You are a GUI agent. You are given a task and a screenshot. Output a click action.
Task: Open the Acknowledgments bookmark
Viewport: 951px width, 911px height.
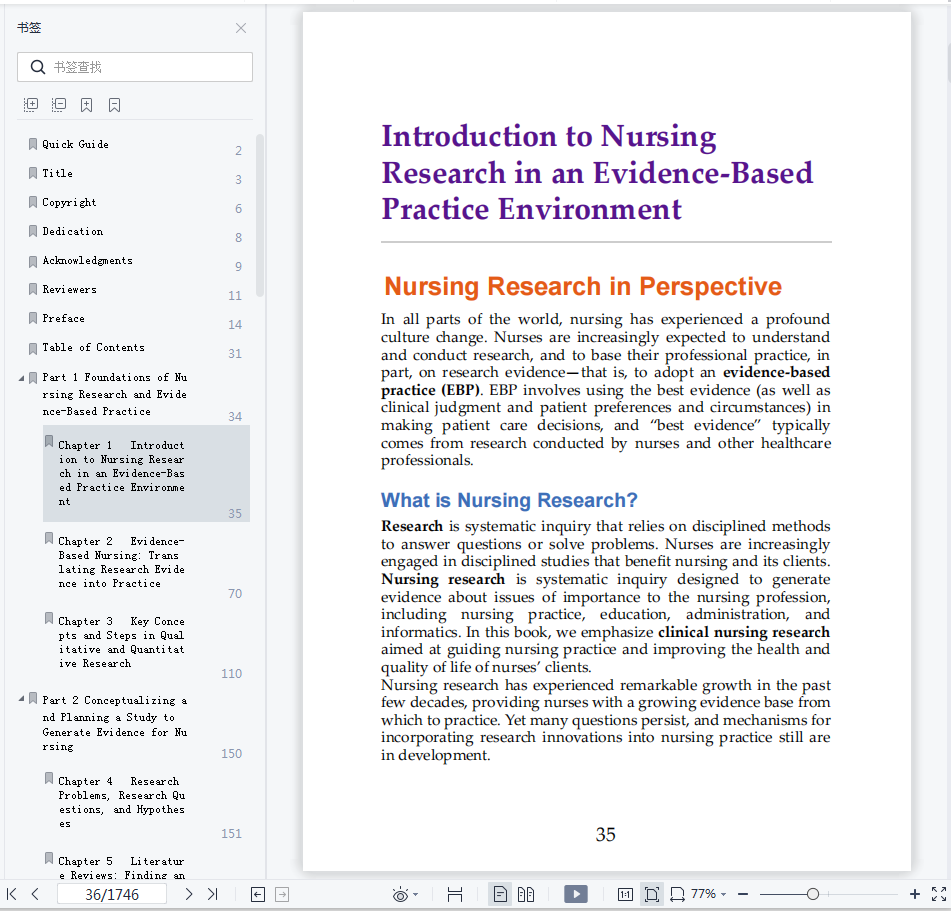tap(87, 261)
